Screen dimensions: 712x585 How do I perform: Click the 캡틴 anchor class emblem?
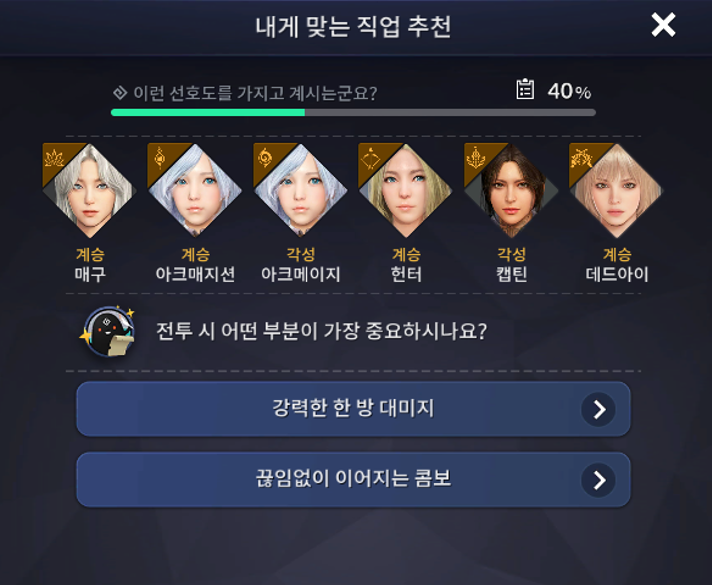[475, 158]
